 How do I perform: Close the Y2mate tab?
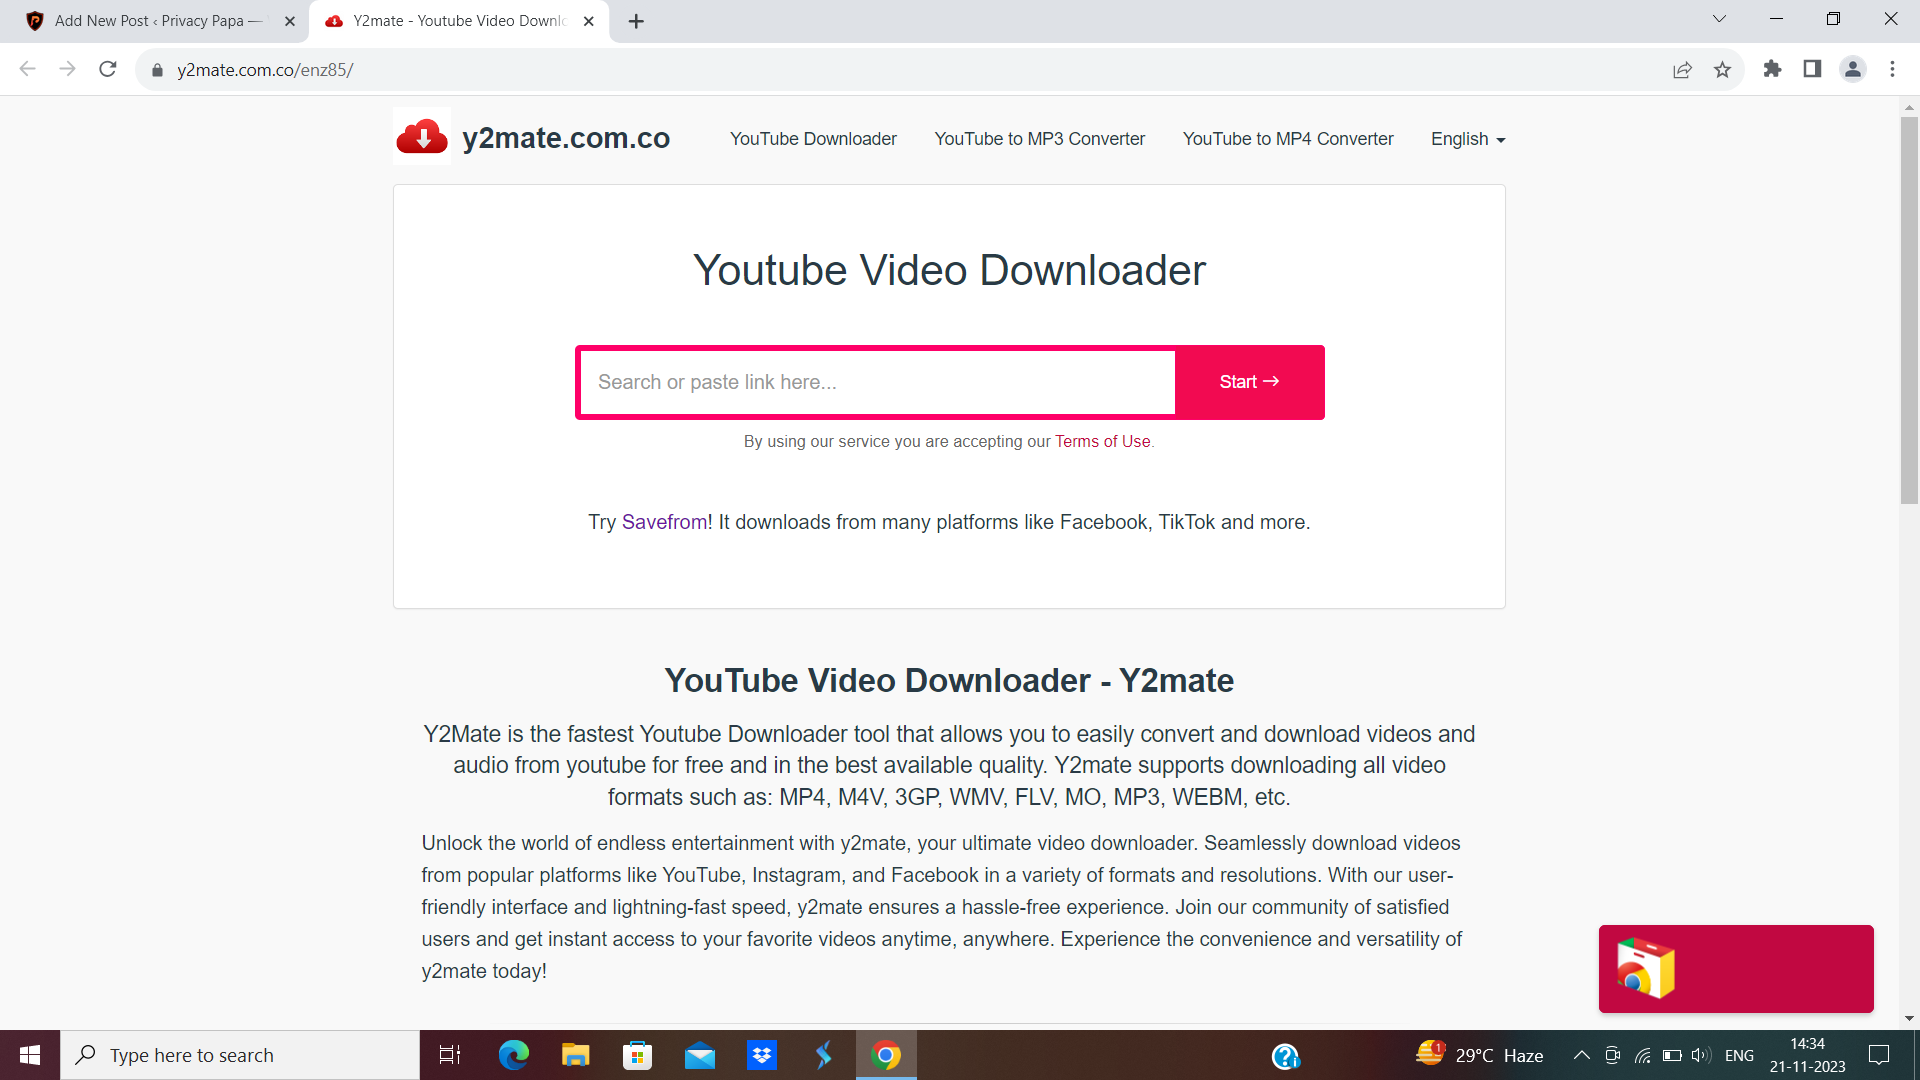coord(589,21)
